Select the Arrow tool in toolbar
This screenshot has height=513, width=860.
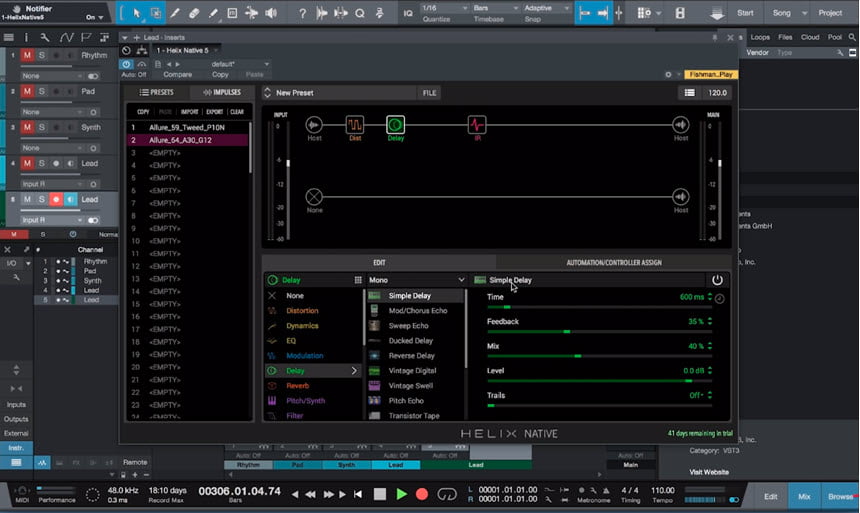click(137, 13)
